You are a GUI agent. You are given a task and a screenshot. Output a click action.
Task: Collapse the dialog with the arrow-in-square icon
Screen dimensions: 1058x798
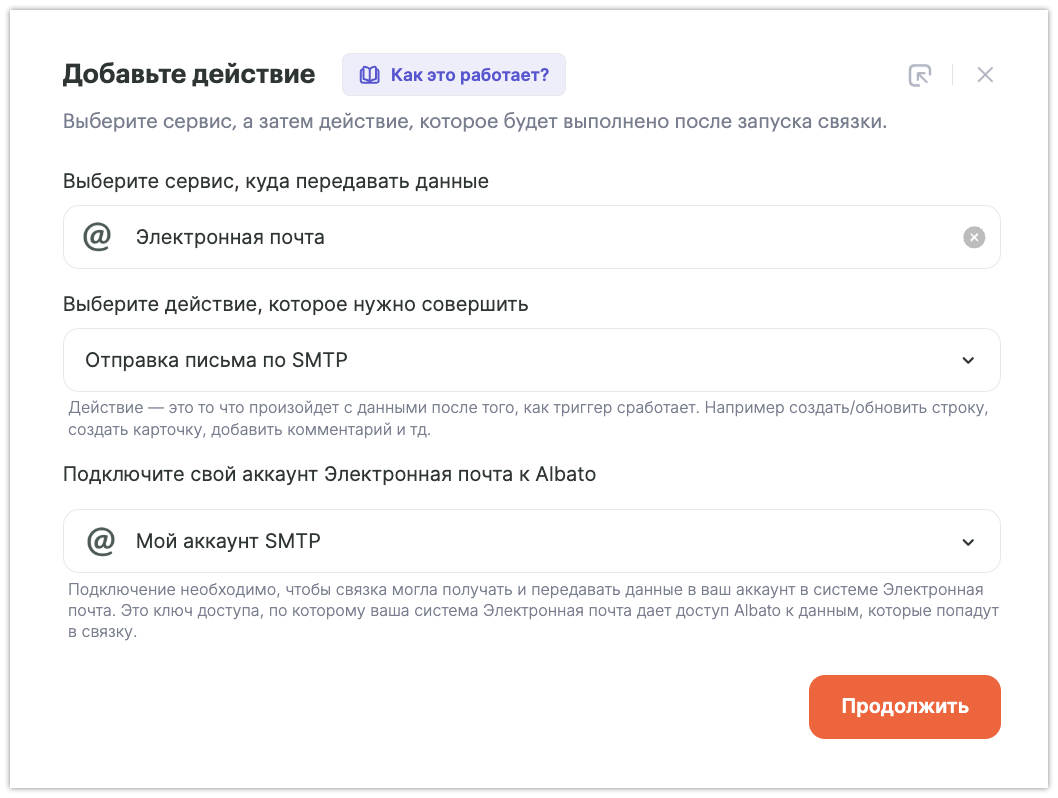(919, 75)
